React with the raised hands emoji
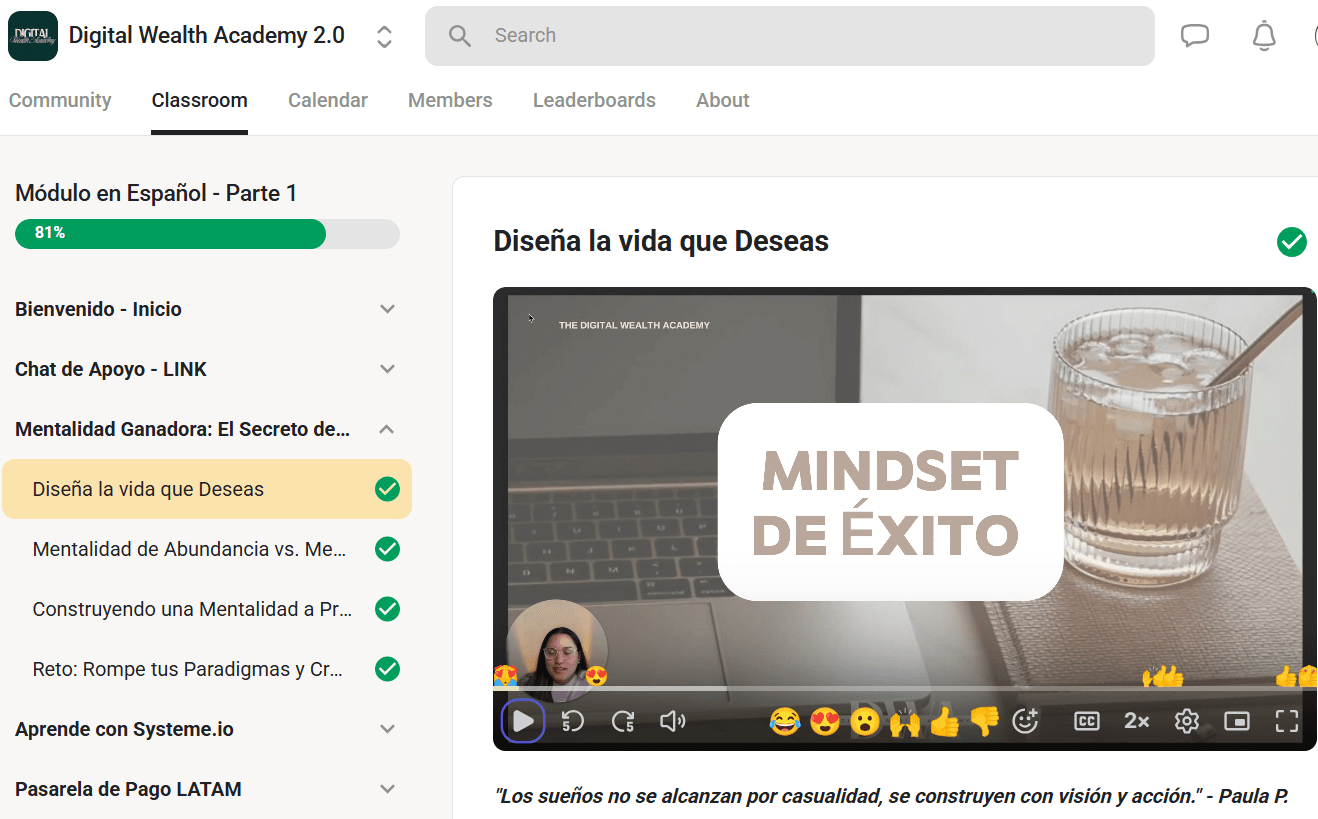This screenshot has height=819, width=1318. (905, 721)
